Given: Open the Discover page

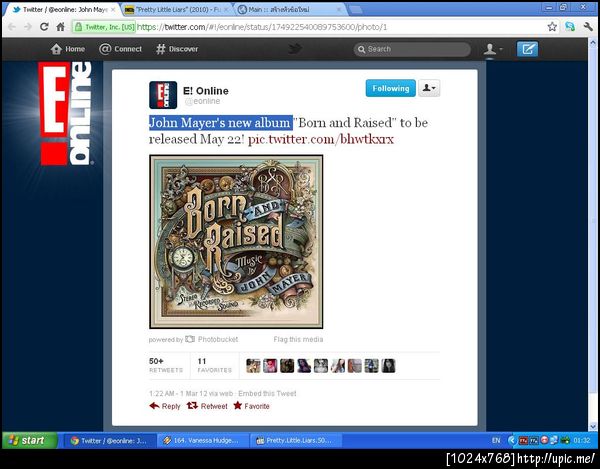Looking at the screenshot, I should point(177,49).
